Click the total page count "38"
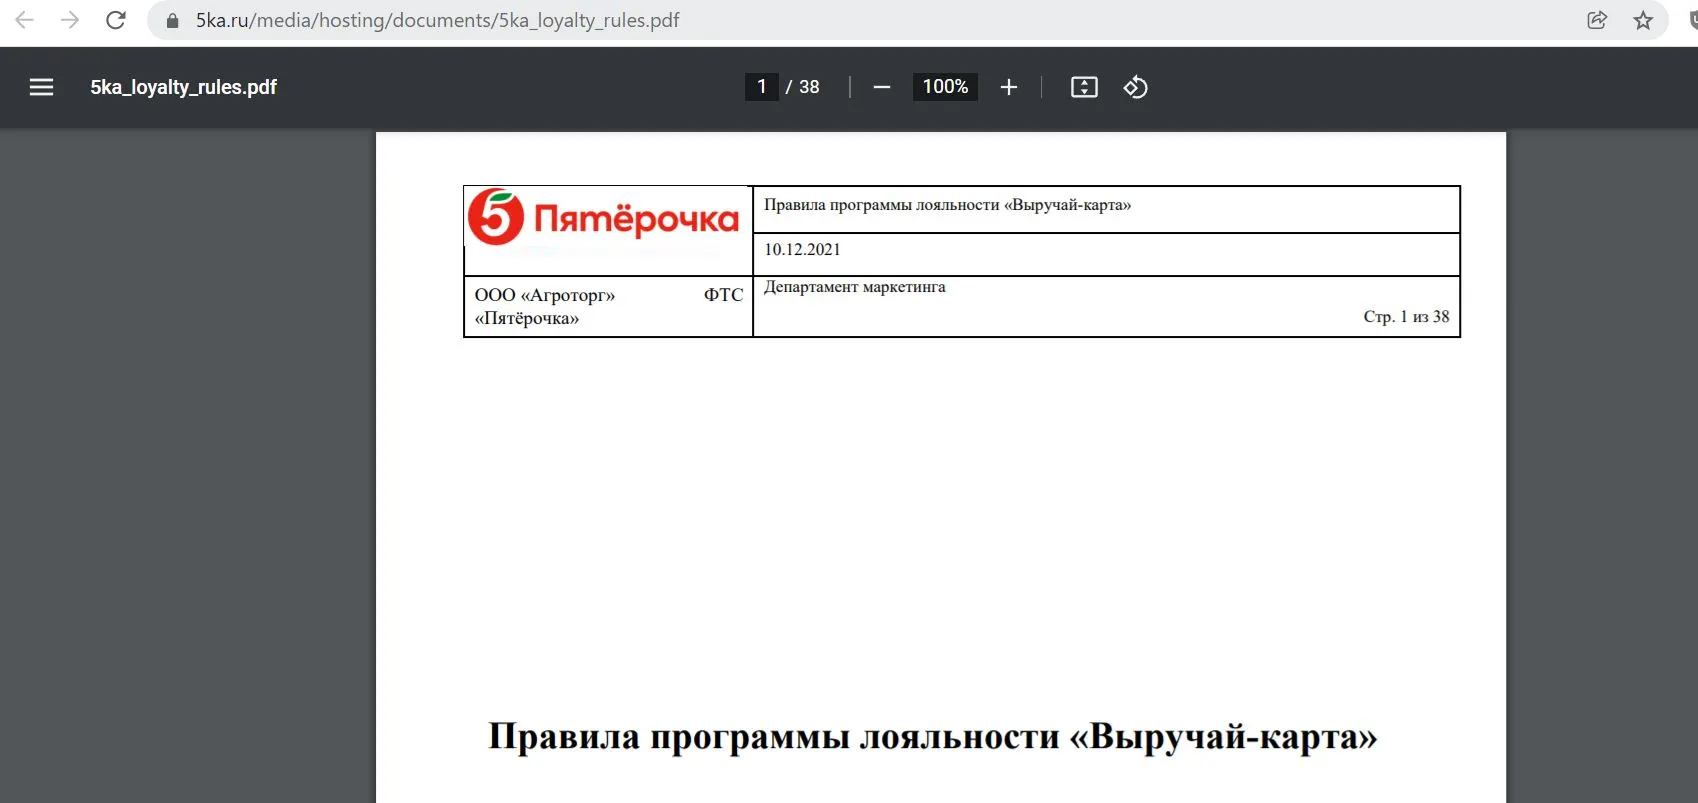Image resolution: width=1698 pixels, height=803 pixels. 809,87
